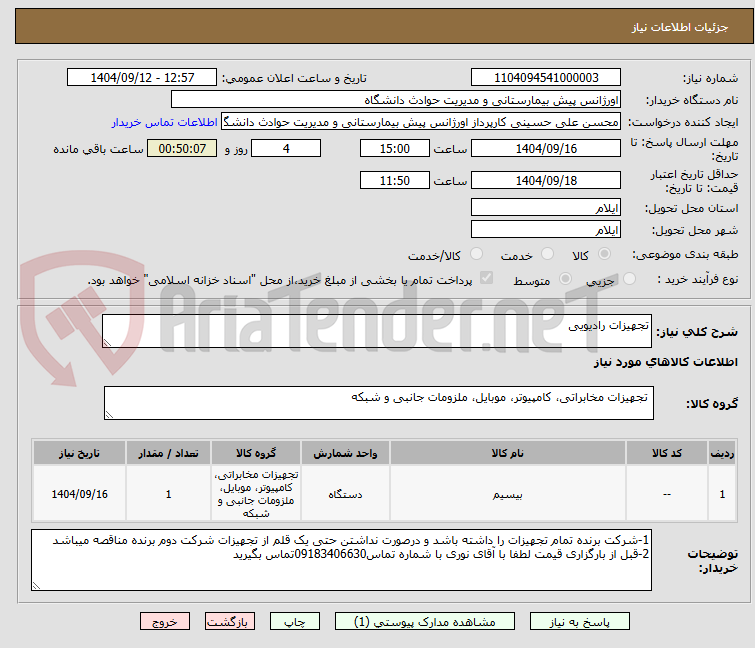
Task: Click the remaining days field showing 4
Action: coord(286,148)
